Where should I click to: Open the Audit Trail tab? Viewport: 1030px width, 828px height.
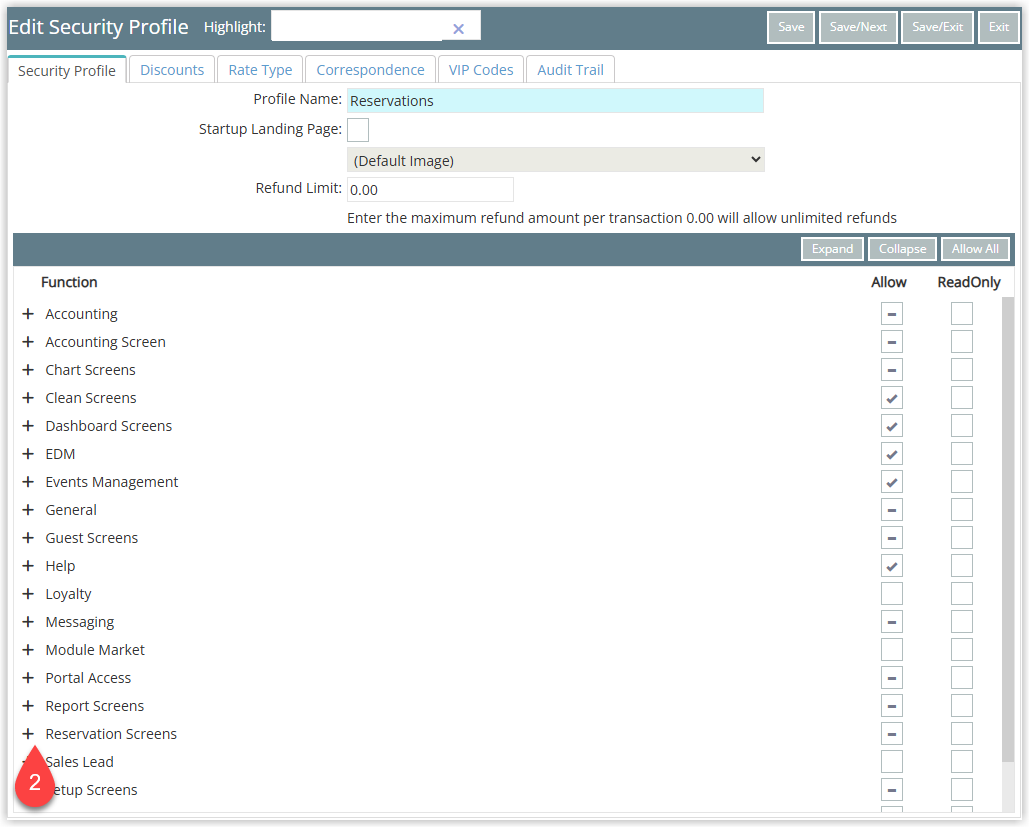tap(570, 70)
